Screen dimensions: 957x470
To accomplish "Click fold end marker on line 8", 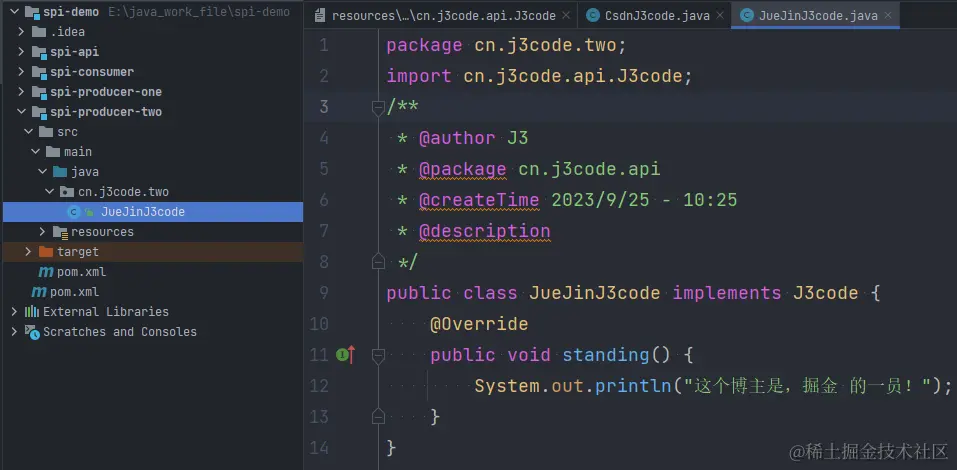I will point(378,262).
